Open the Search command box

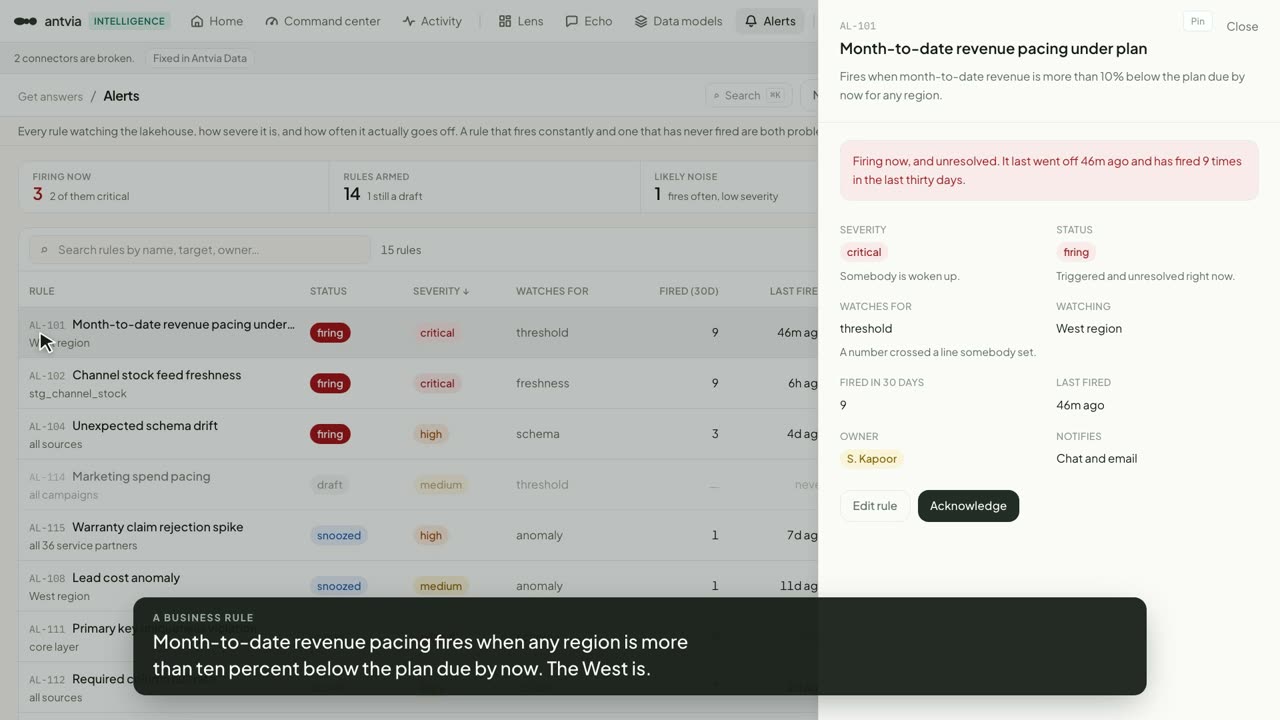coord(749,95)
